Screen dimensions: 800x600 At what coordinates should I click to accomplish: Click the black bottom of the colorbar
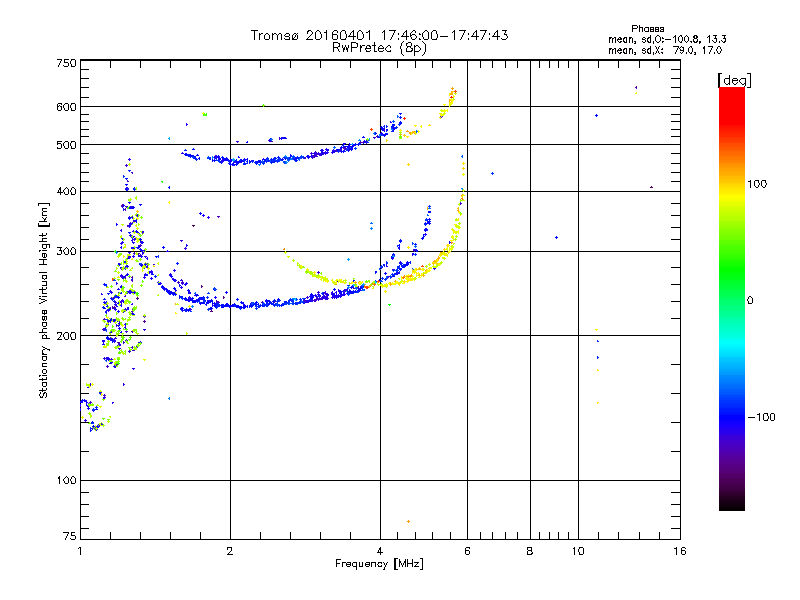[x=732, y=503]
